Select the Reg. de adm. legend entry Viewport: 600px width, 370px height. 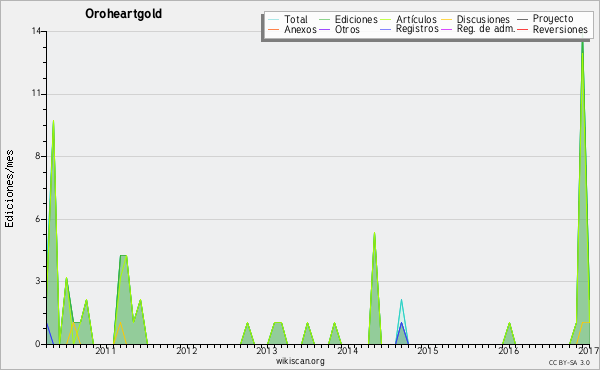[486, 29]
